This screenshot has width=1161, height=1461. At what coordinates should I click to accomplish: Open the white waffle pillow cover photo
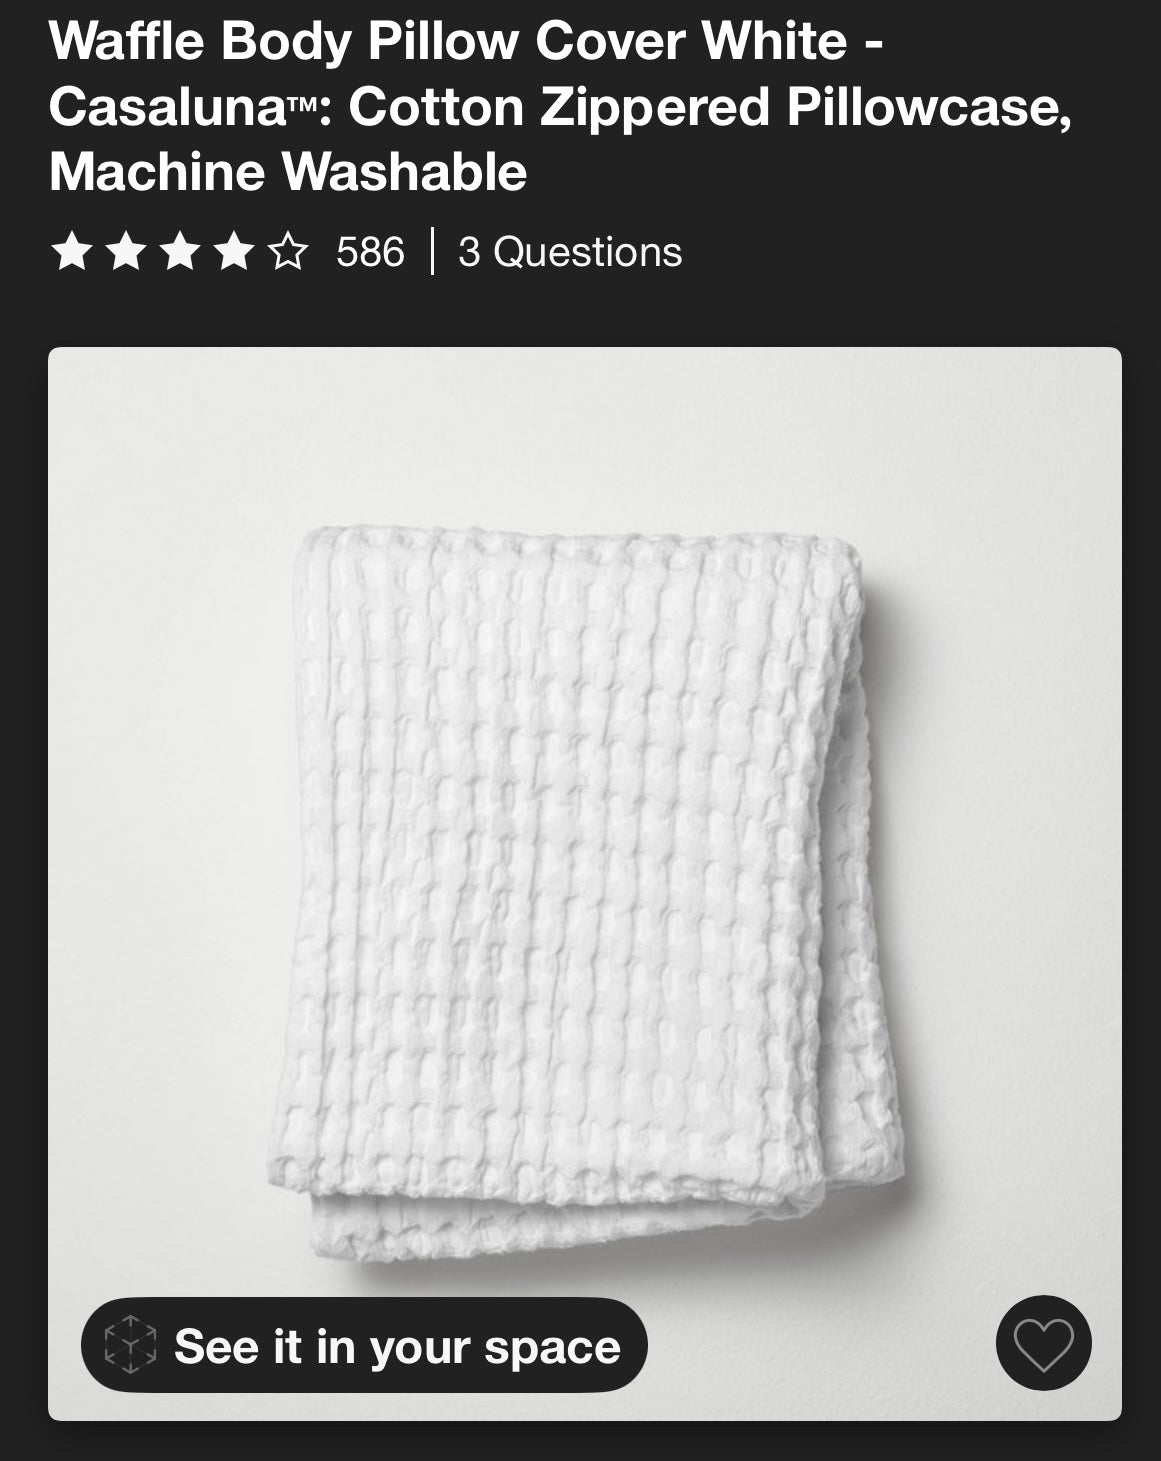pyautogui.click(x=585, y=884)
